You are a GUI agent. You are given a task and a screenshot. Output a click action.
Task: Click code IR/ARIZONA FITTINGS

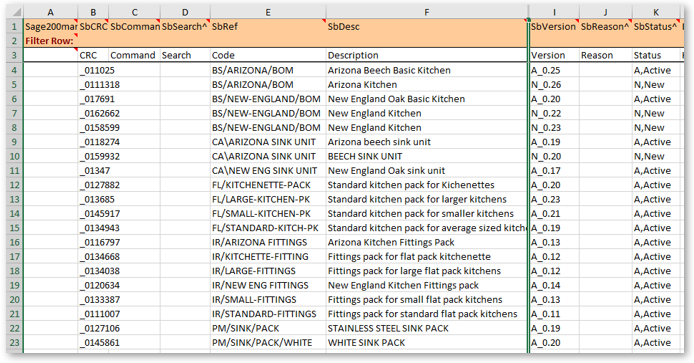(x=268, y=242)
